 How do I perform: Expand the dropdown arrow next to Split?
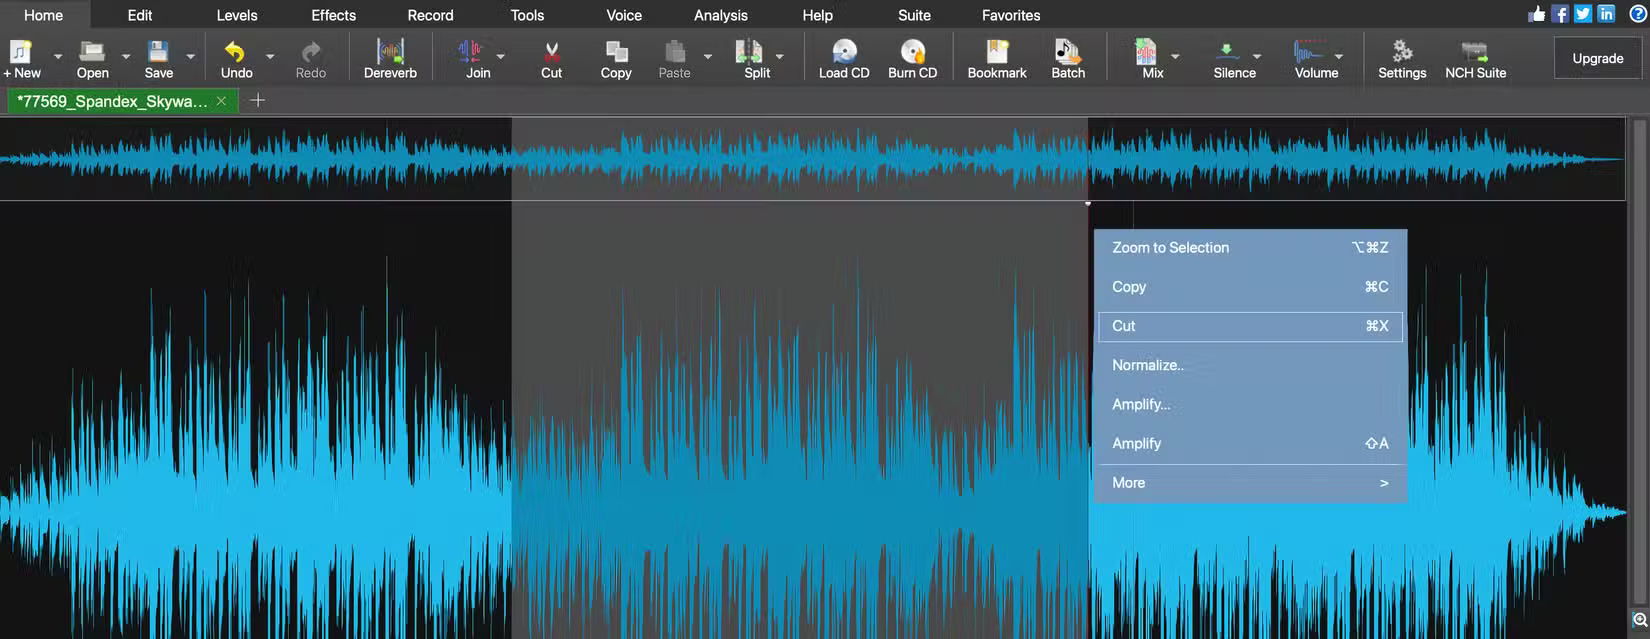(x=780, y=57)
